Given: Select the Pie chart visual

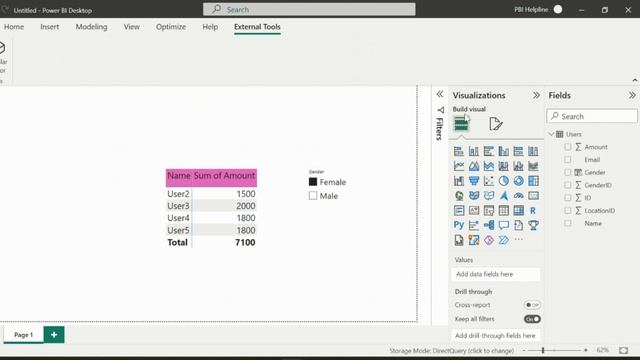Looking at the screenshot, I should [x=504, y=181].
